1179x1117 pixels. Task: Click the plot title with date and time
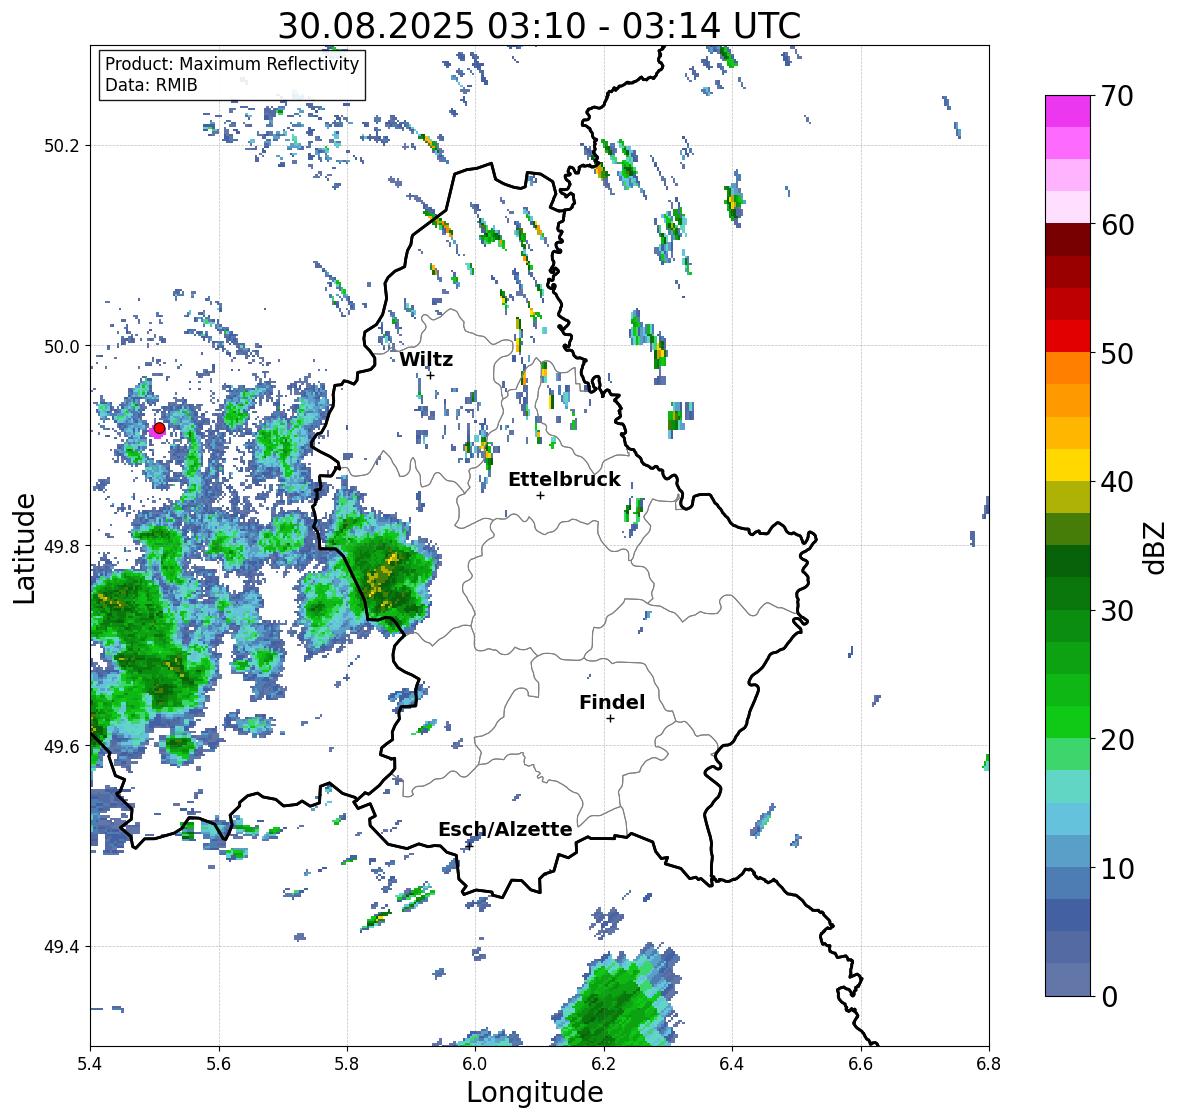coord(539,26)
